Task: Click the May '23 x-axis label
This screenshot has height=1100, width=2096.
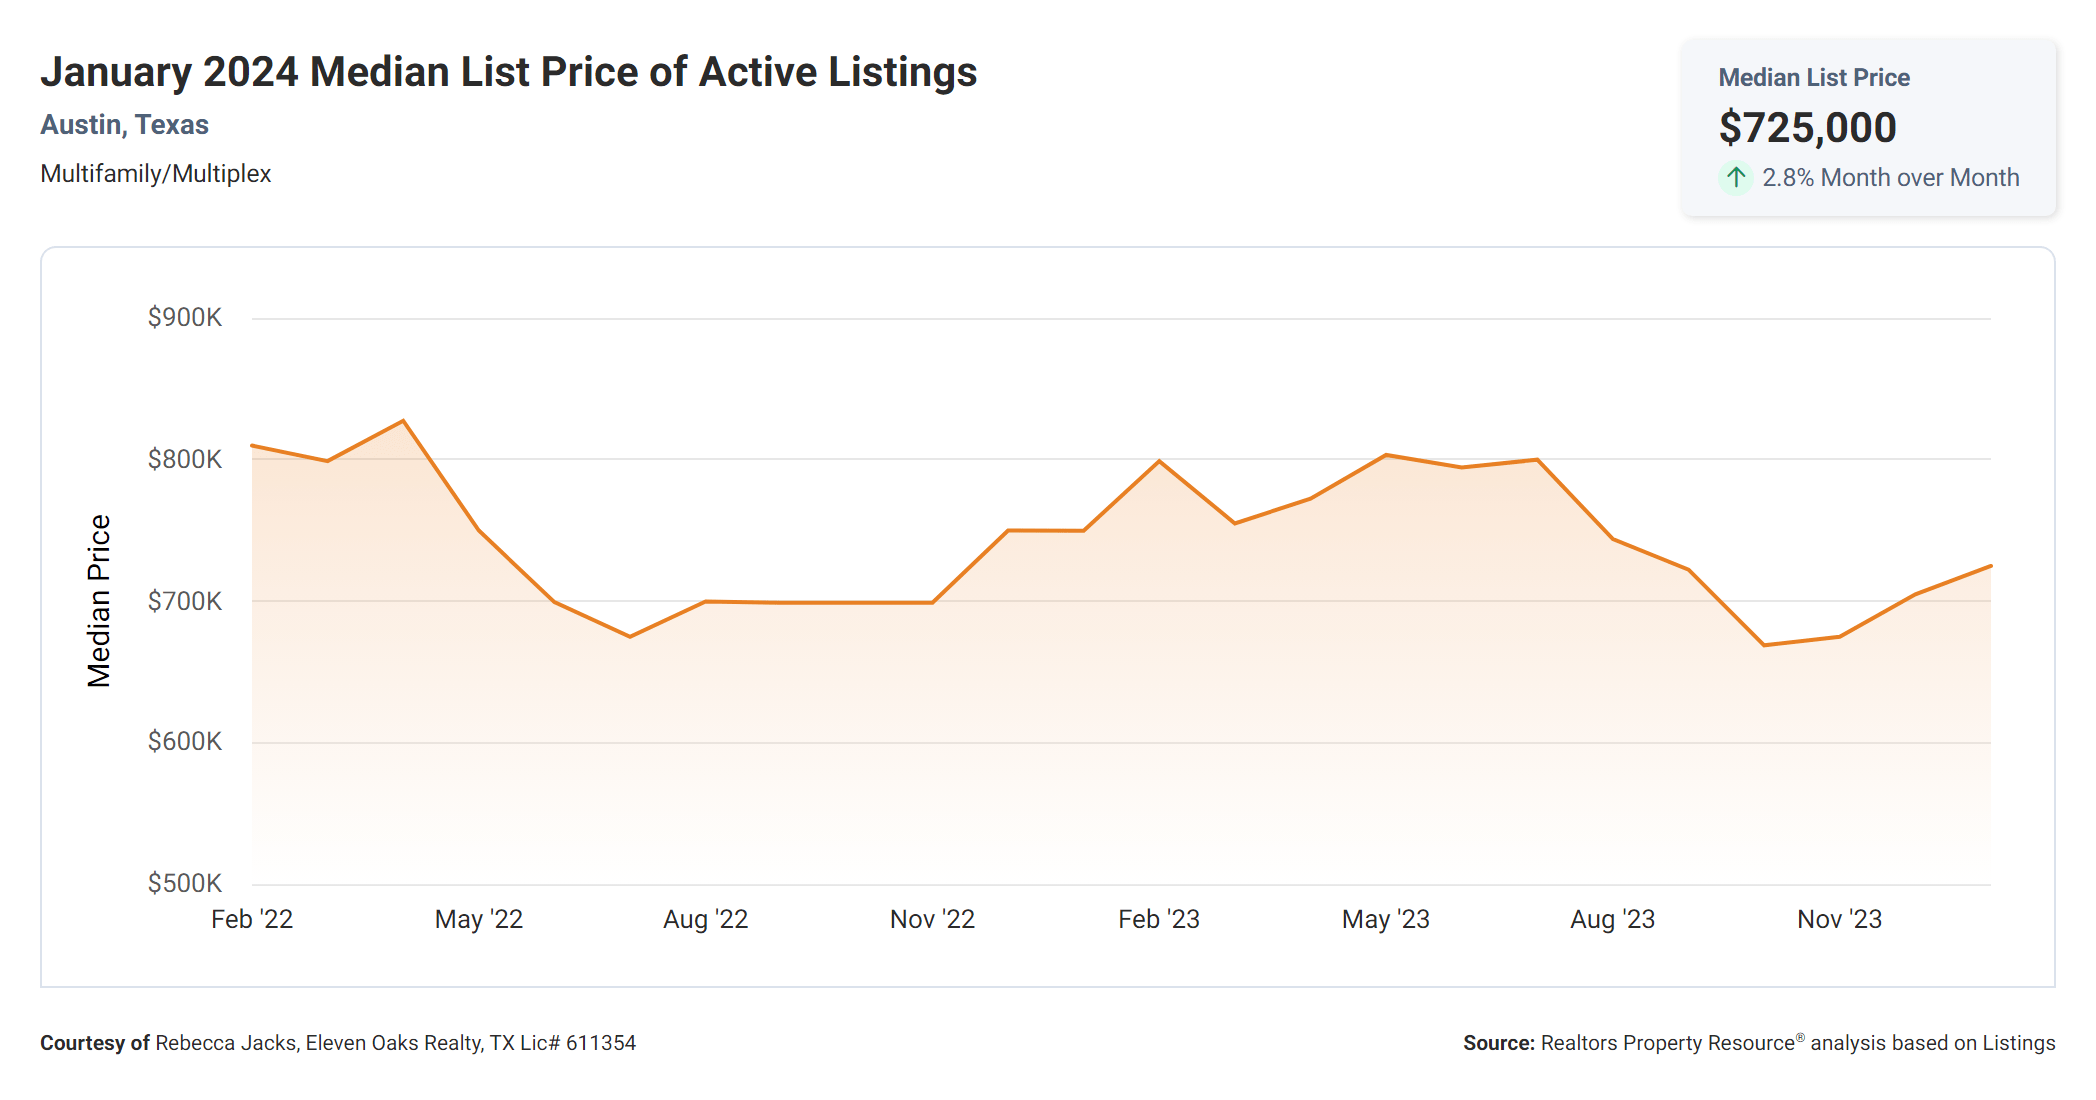Action: (1385, 919)
